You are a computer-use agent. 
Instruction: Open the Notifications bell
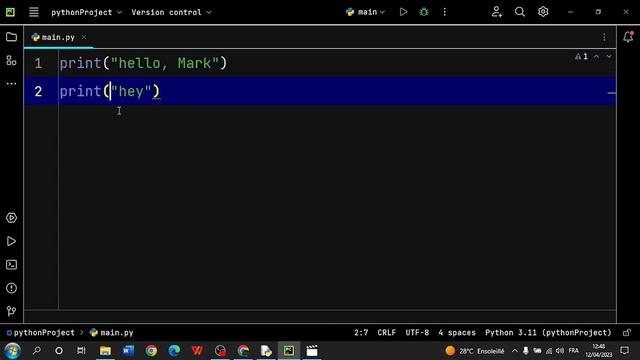pyautogui.click(x=628, y=37)
